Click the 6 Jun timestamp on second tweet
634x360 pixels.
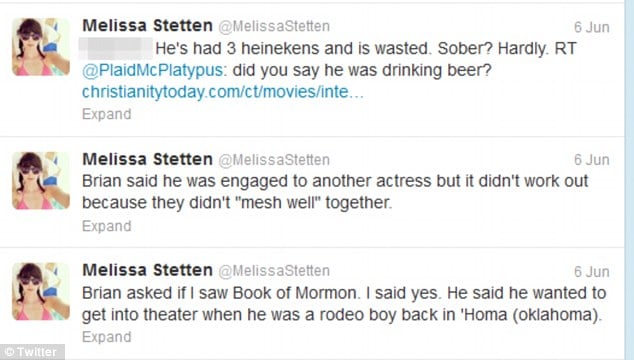click(592, 160)
